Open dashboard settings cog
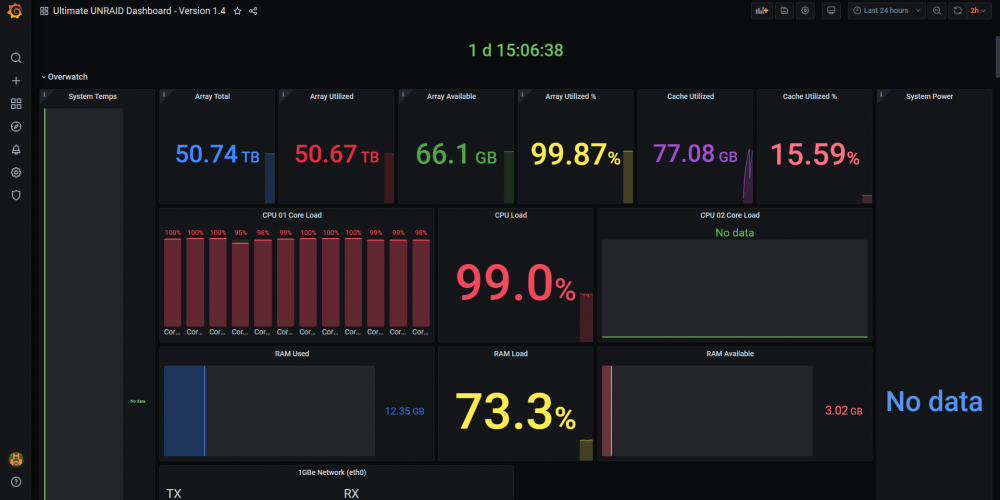Image resolution: width=1000 pixels, height=500 pixels. point(805,10)
